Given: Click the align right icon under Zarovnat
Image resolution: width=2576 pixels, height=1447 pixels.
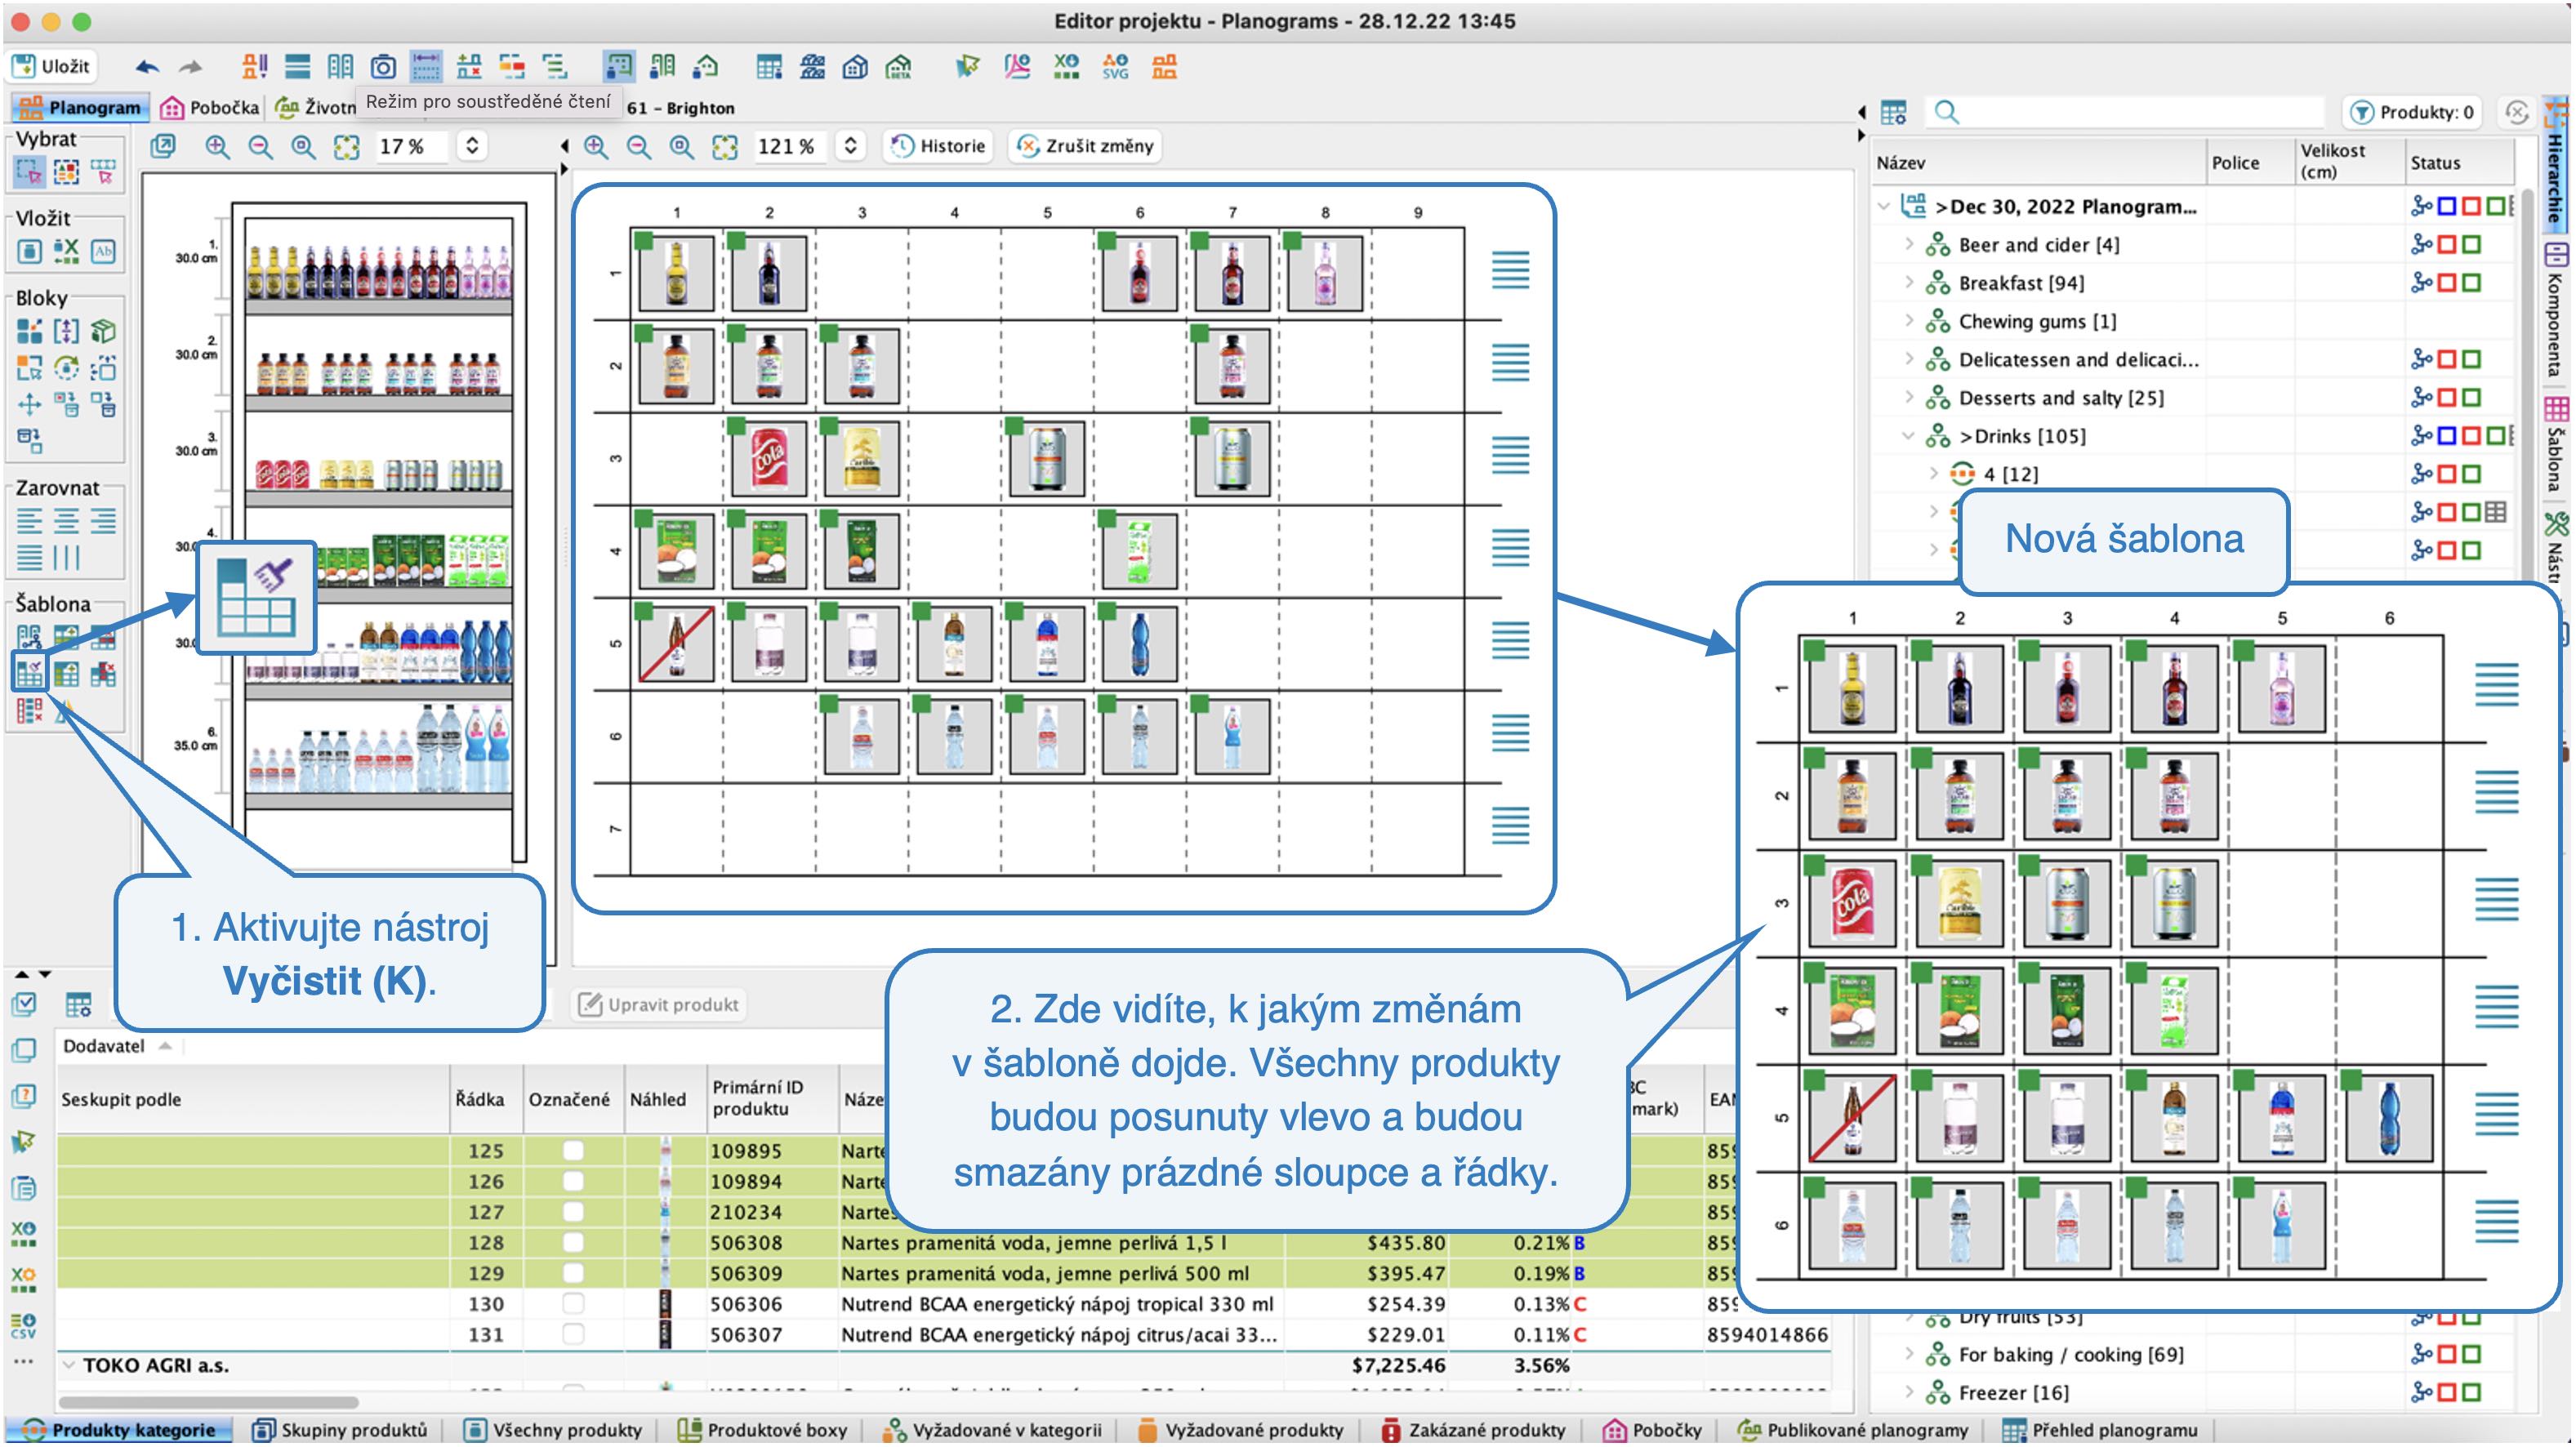Looking at the screenshot, I should [x=103, y=521].
